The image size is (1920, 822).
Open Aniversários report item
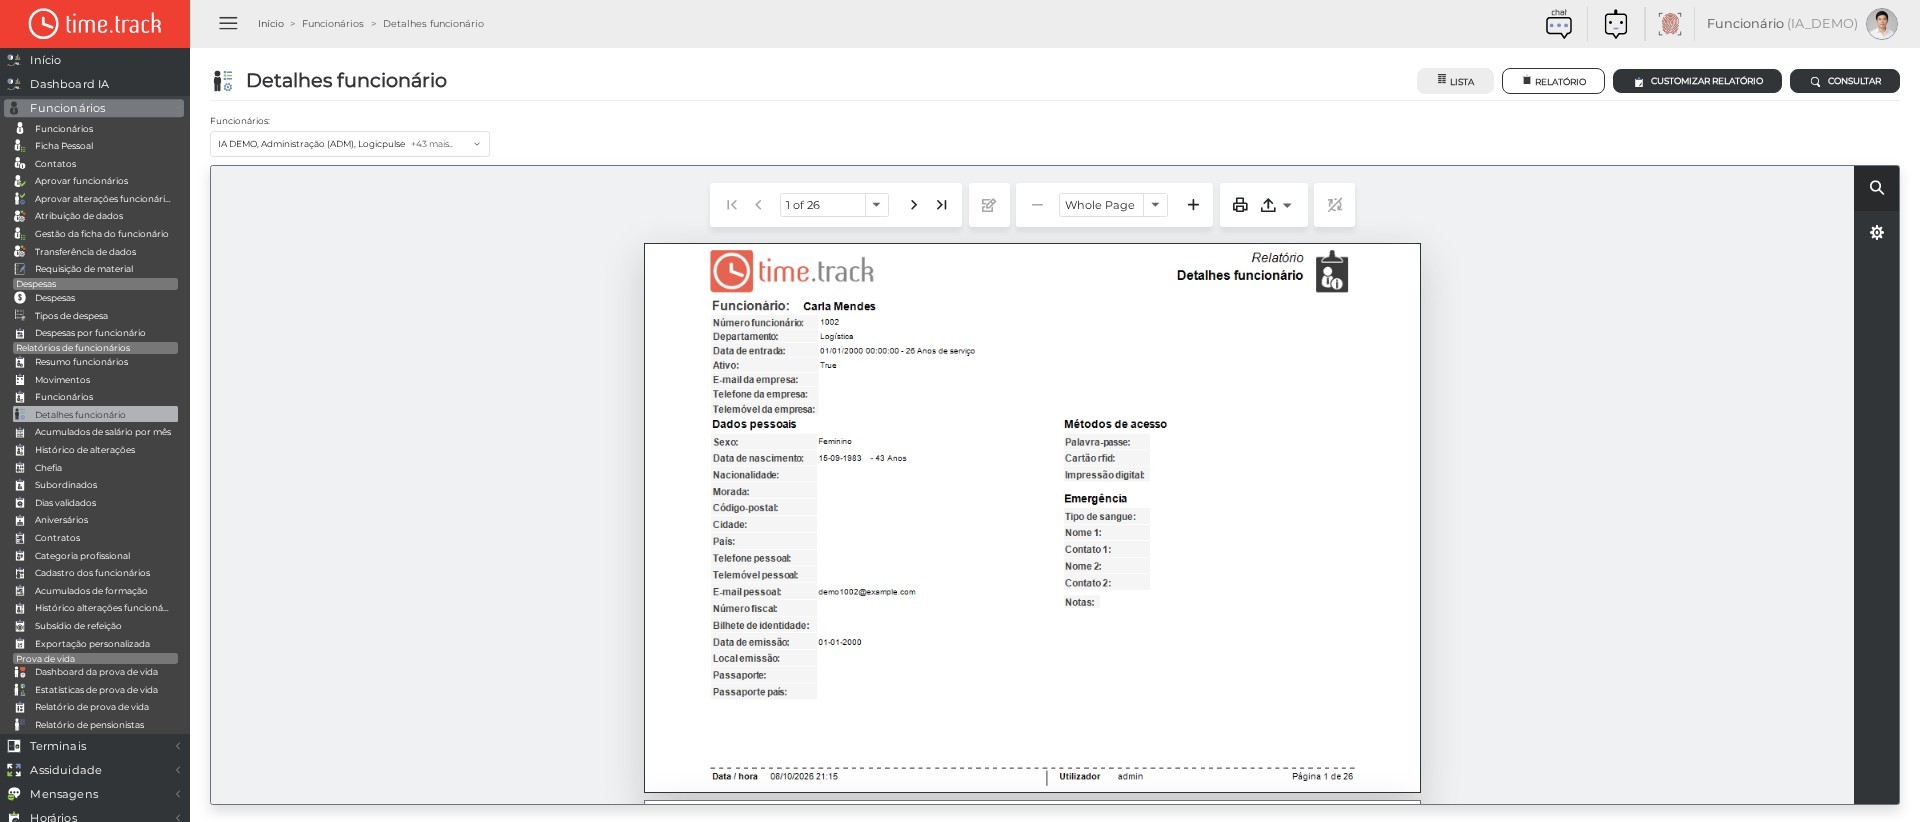[x=61, y=520]
